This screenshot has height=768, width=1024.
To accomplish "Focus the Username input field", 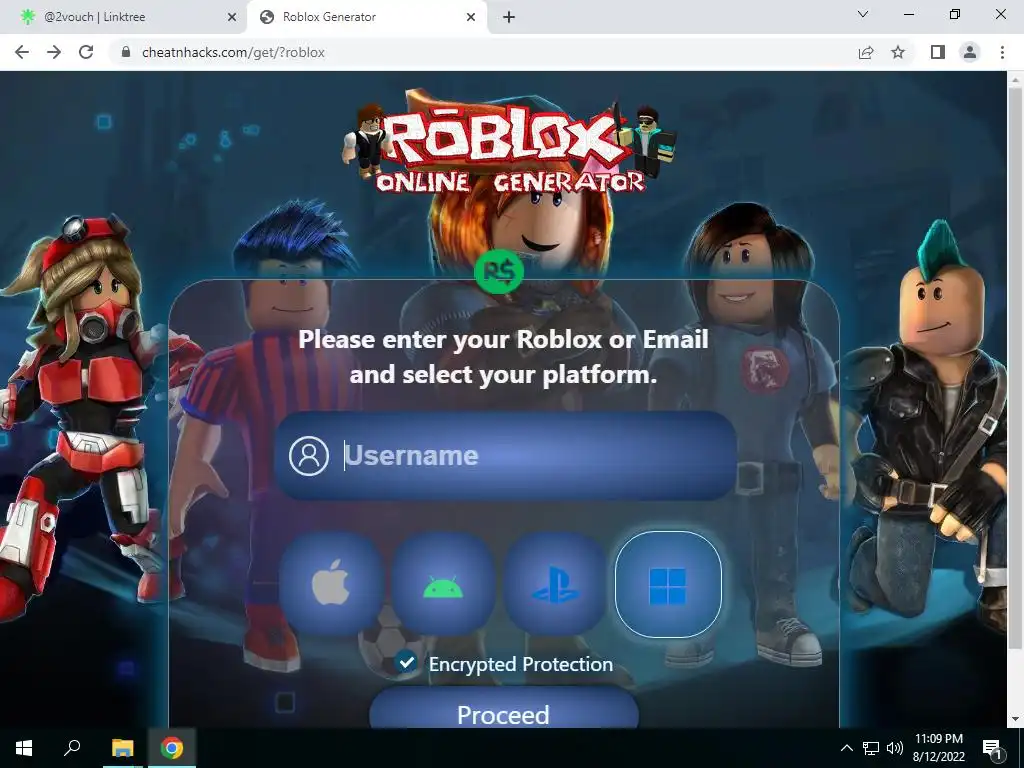I will (x=505, y=456).
